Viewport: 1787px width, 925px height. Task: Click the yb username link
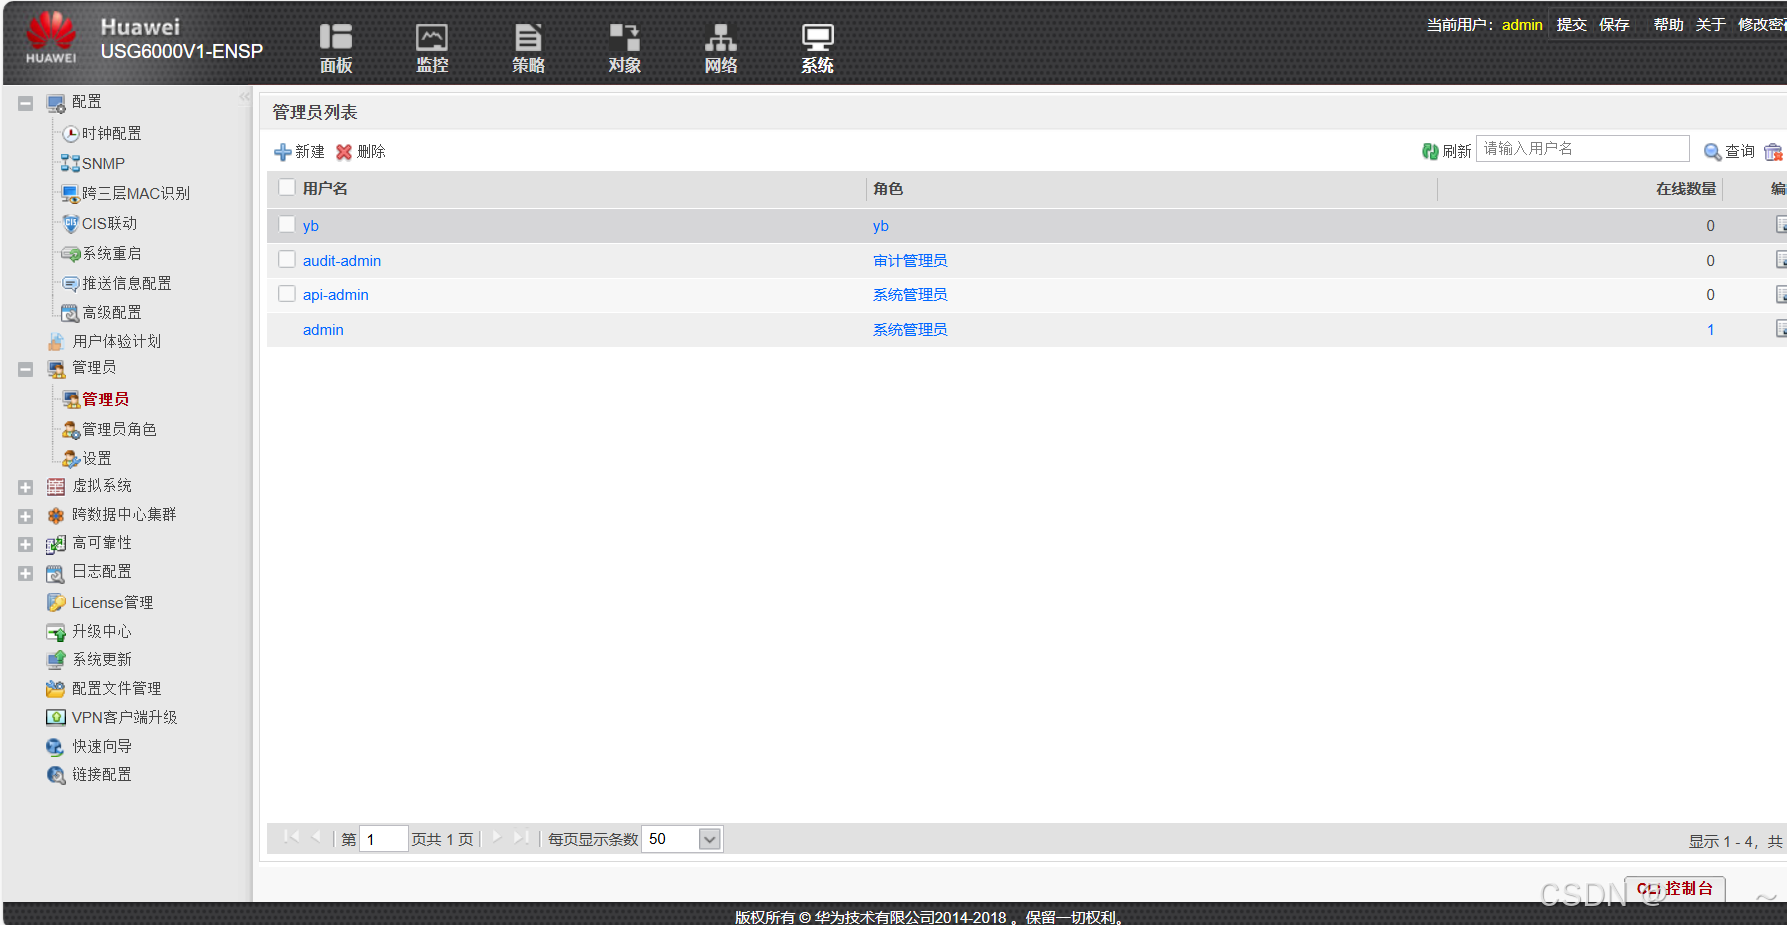311,226
